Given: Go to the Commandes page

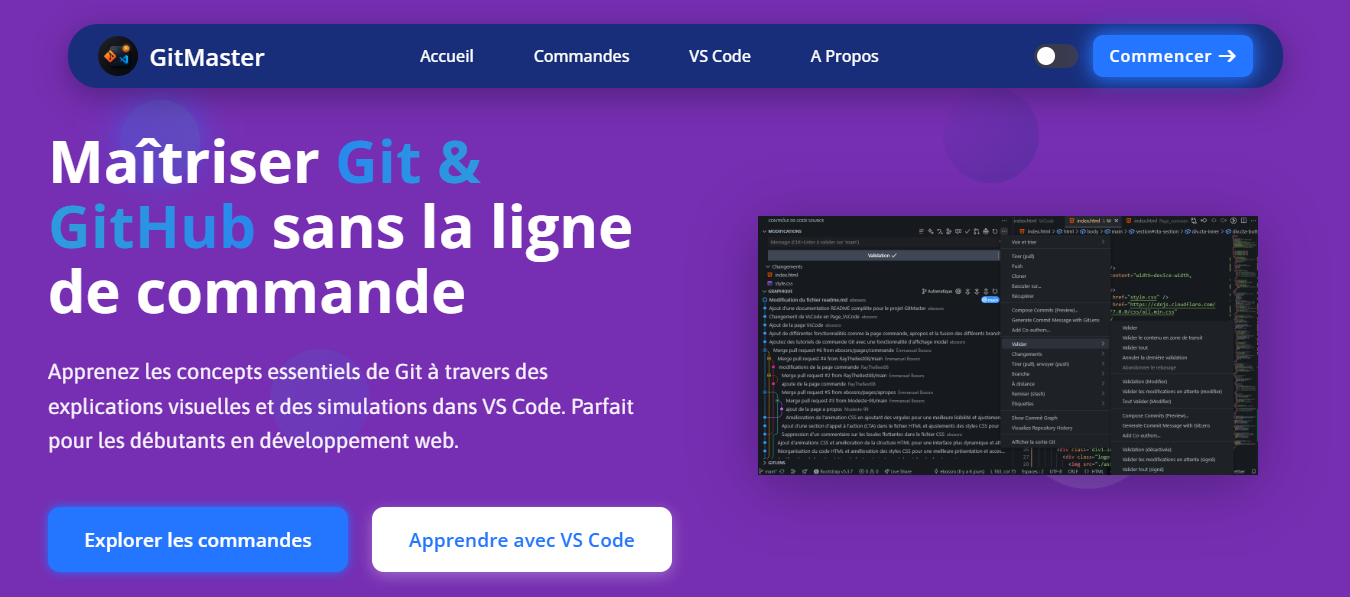Looking at the screenshot, I should click(581, 56).
